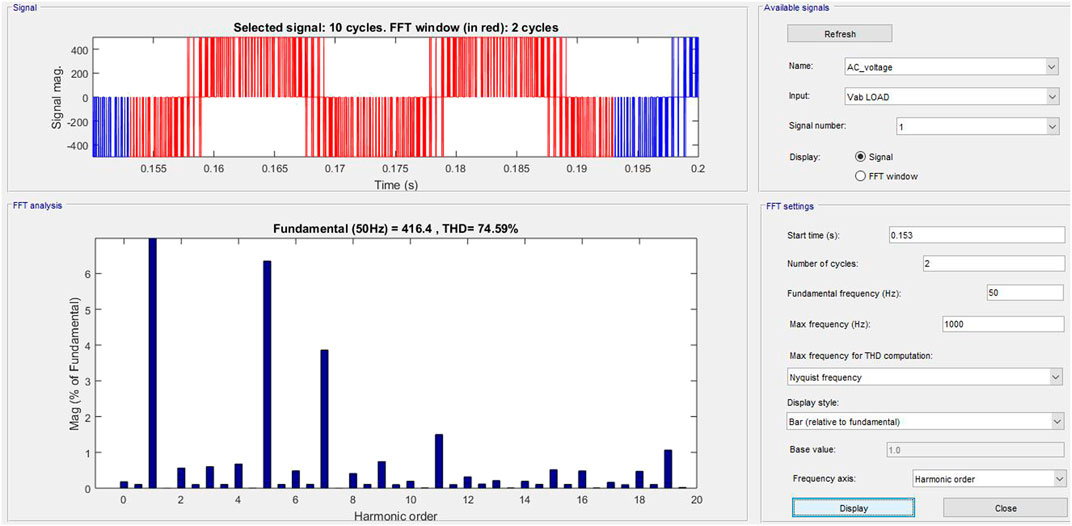Click the 7th harmonic bar
The height and width of the screenshot is (526, 1072).
point(324,419)
